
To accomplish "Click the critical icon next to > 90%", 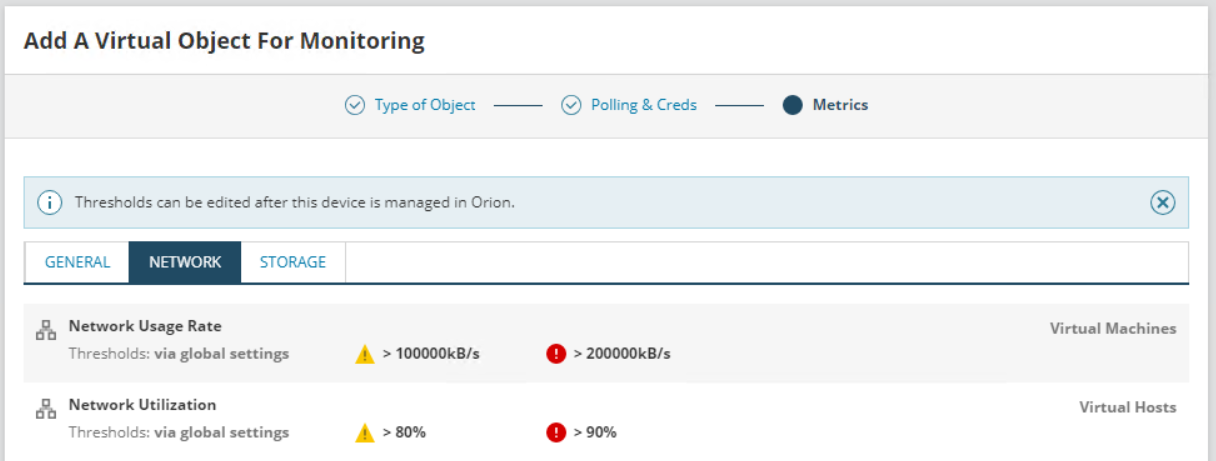I will click(x=556, y=433).
